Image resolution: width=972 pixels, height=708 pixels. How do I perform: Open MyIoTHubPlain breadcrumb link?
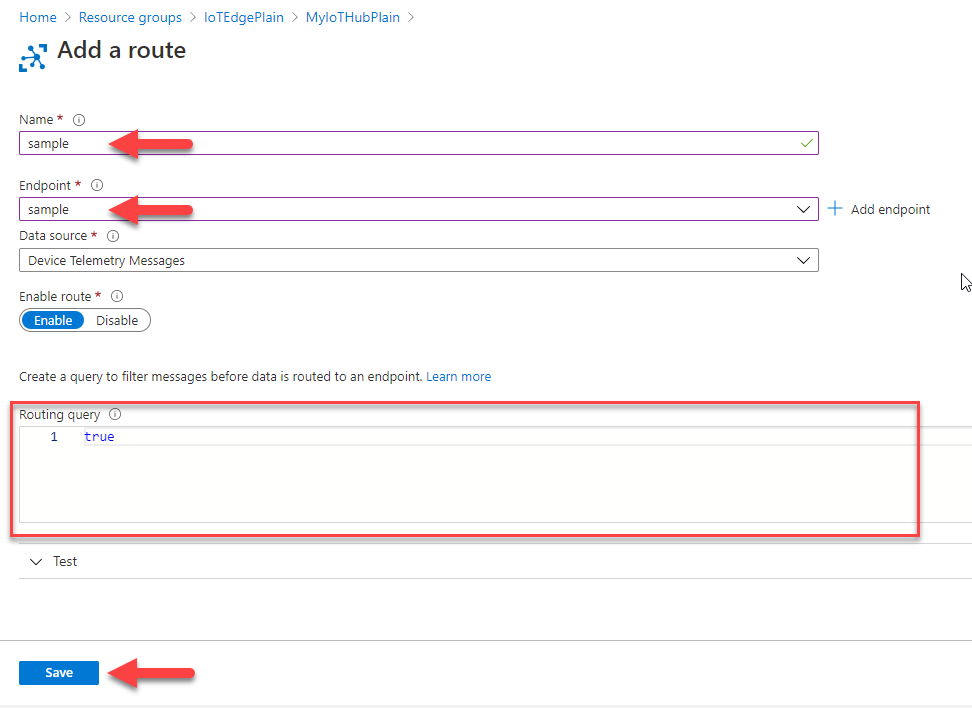pyautogui.click(x=353, y=17)
